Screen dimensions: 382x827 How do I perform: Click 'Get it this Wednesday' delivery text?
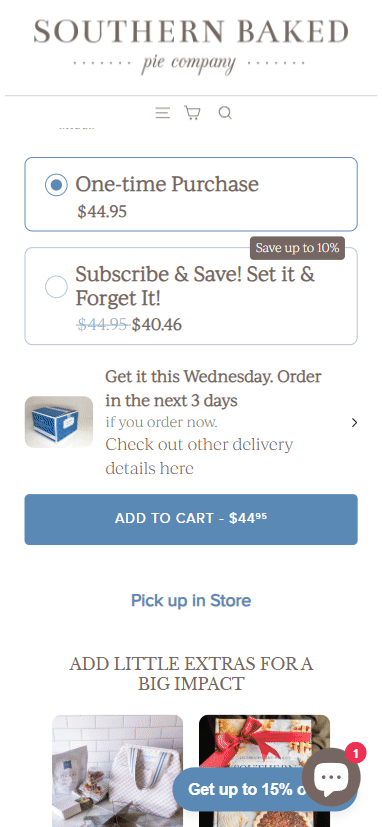(213, 389)
